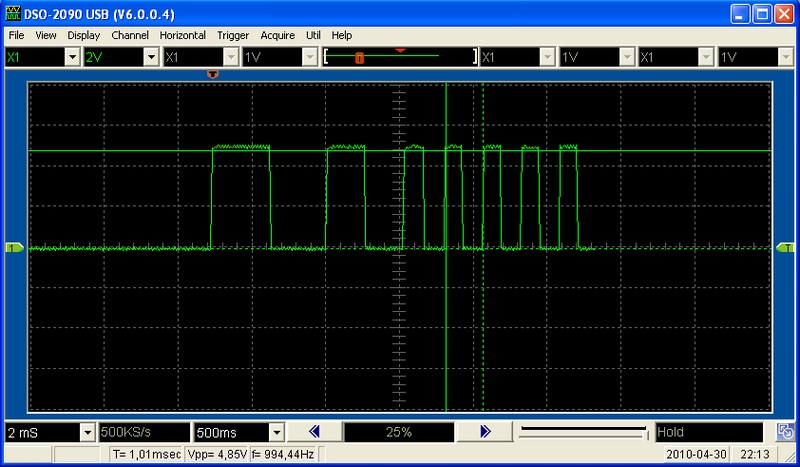Image resolution: width=800 pixels, height=467 pixels.
Task: Click the slider bar next to Hold
Action: (x=583, y=432)
